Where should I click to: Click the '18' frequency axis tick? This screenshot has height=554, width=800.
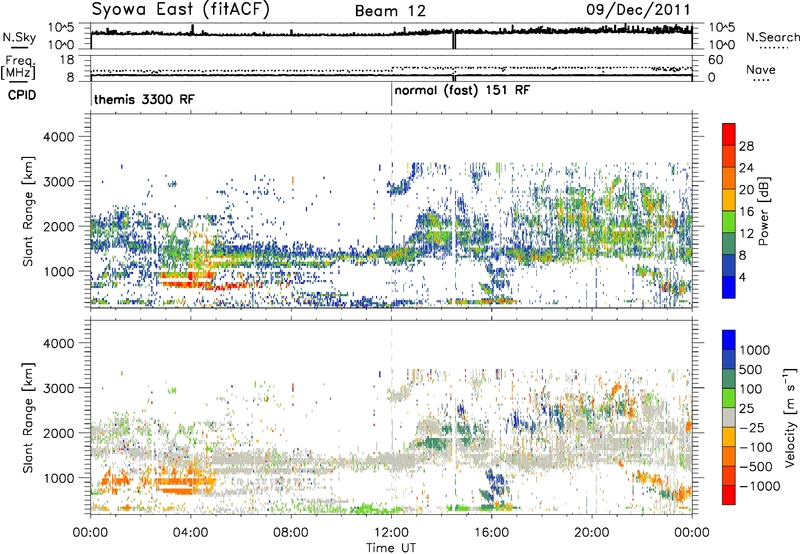pos(67,60)
